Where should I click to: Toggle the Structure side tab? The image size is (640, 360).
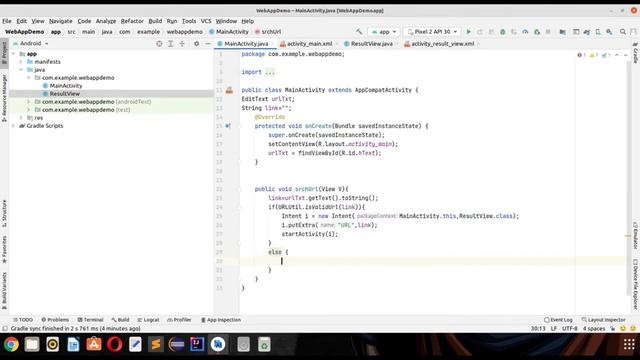pyautogui.click(x=4, y=213)
